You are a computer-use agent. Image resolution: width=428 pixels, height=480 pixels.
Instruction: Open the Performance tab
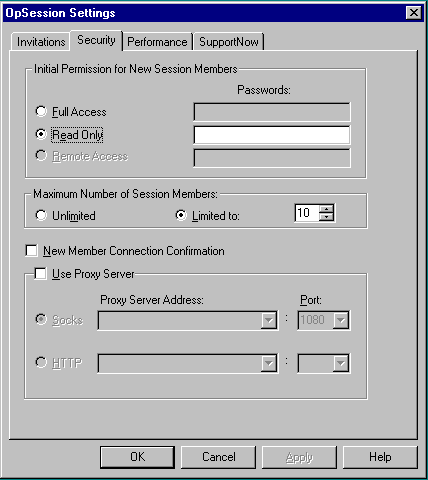(157, 42)
